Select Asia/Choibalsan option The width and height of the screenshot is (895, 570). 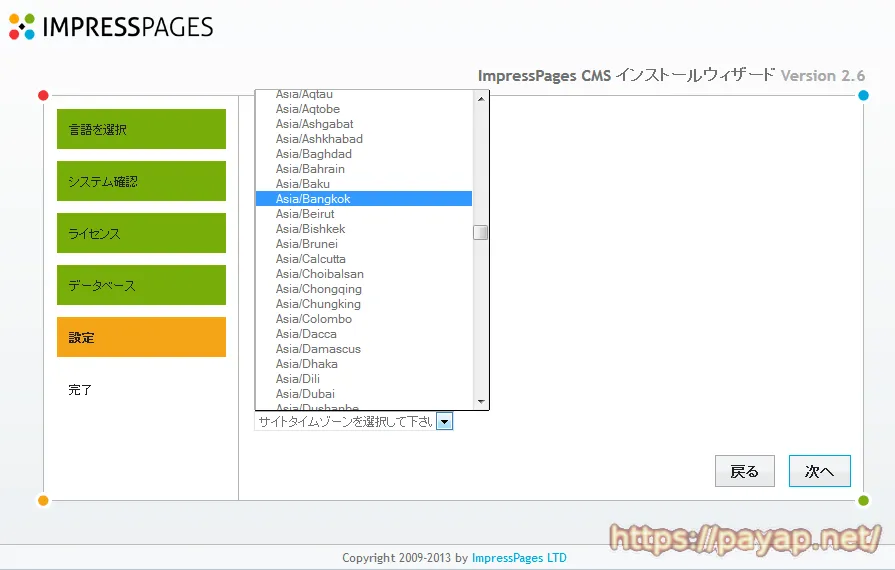click(x=364, y=274)
